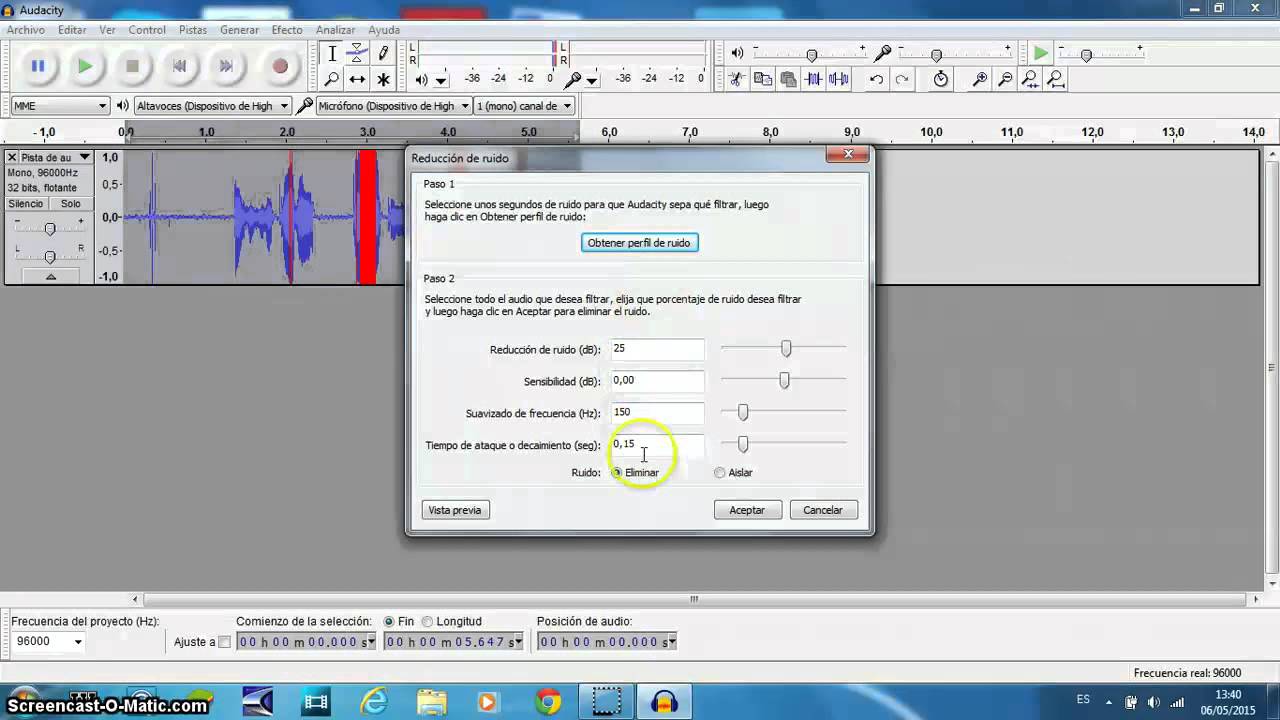Click the red Record button
Screen dimensions: 1280x720
coord(280,67)
